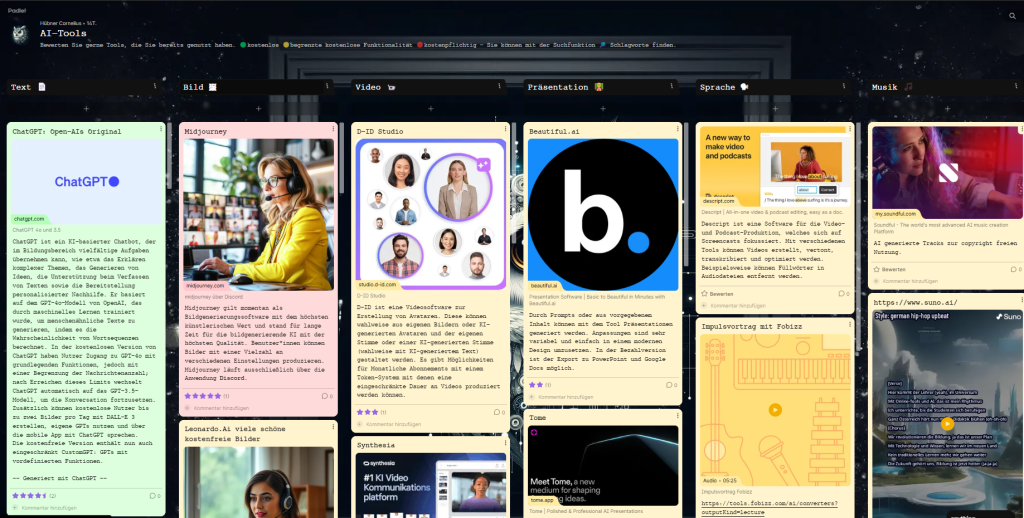The width and height of the screenshot is (1024, 518).
Task: Add a post under the Video column
Action: 430,108
